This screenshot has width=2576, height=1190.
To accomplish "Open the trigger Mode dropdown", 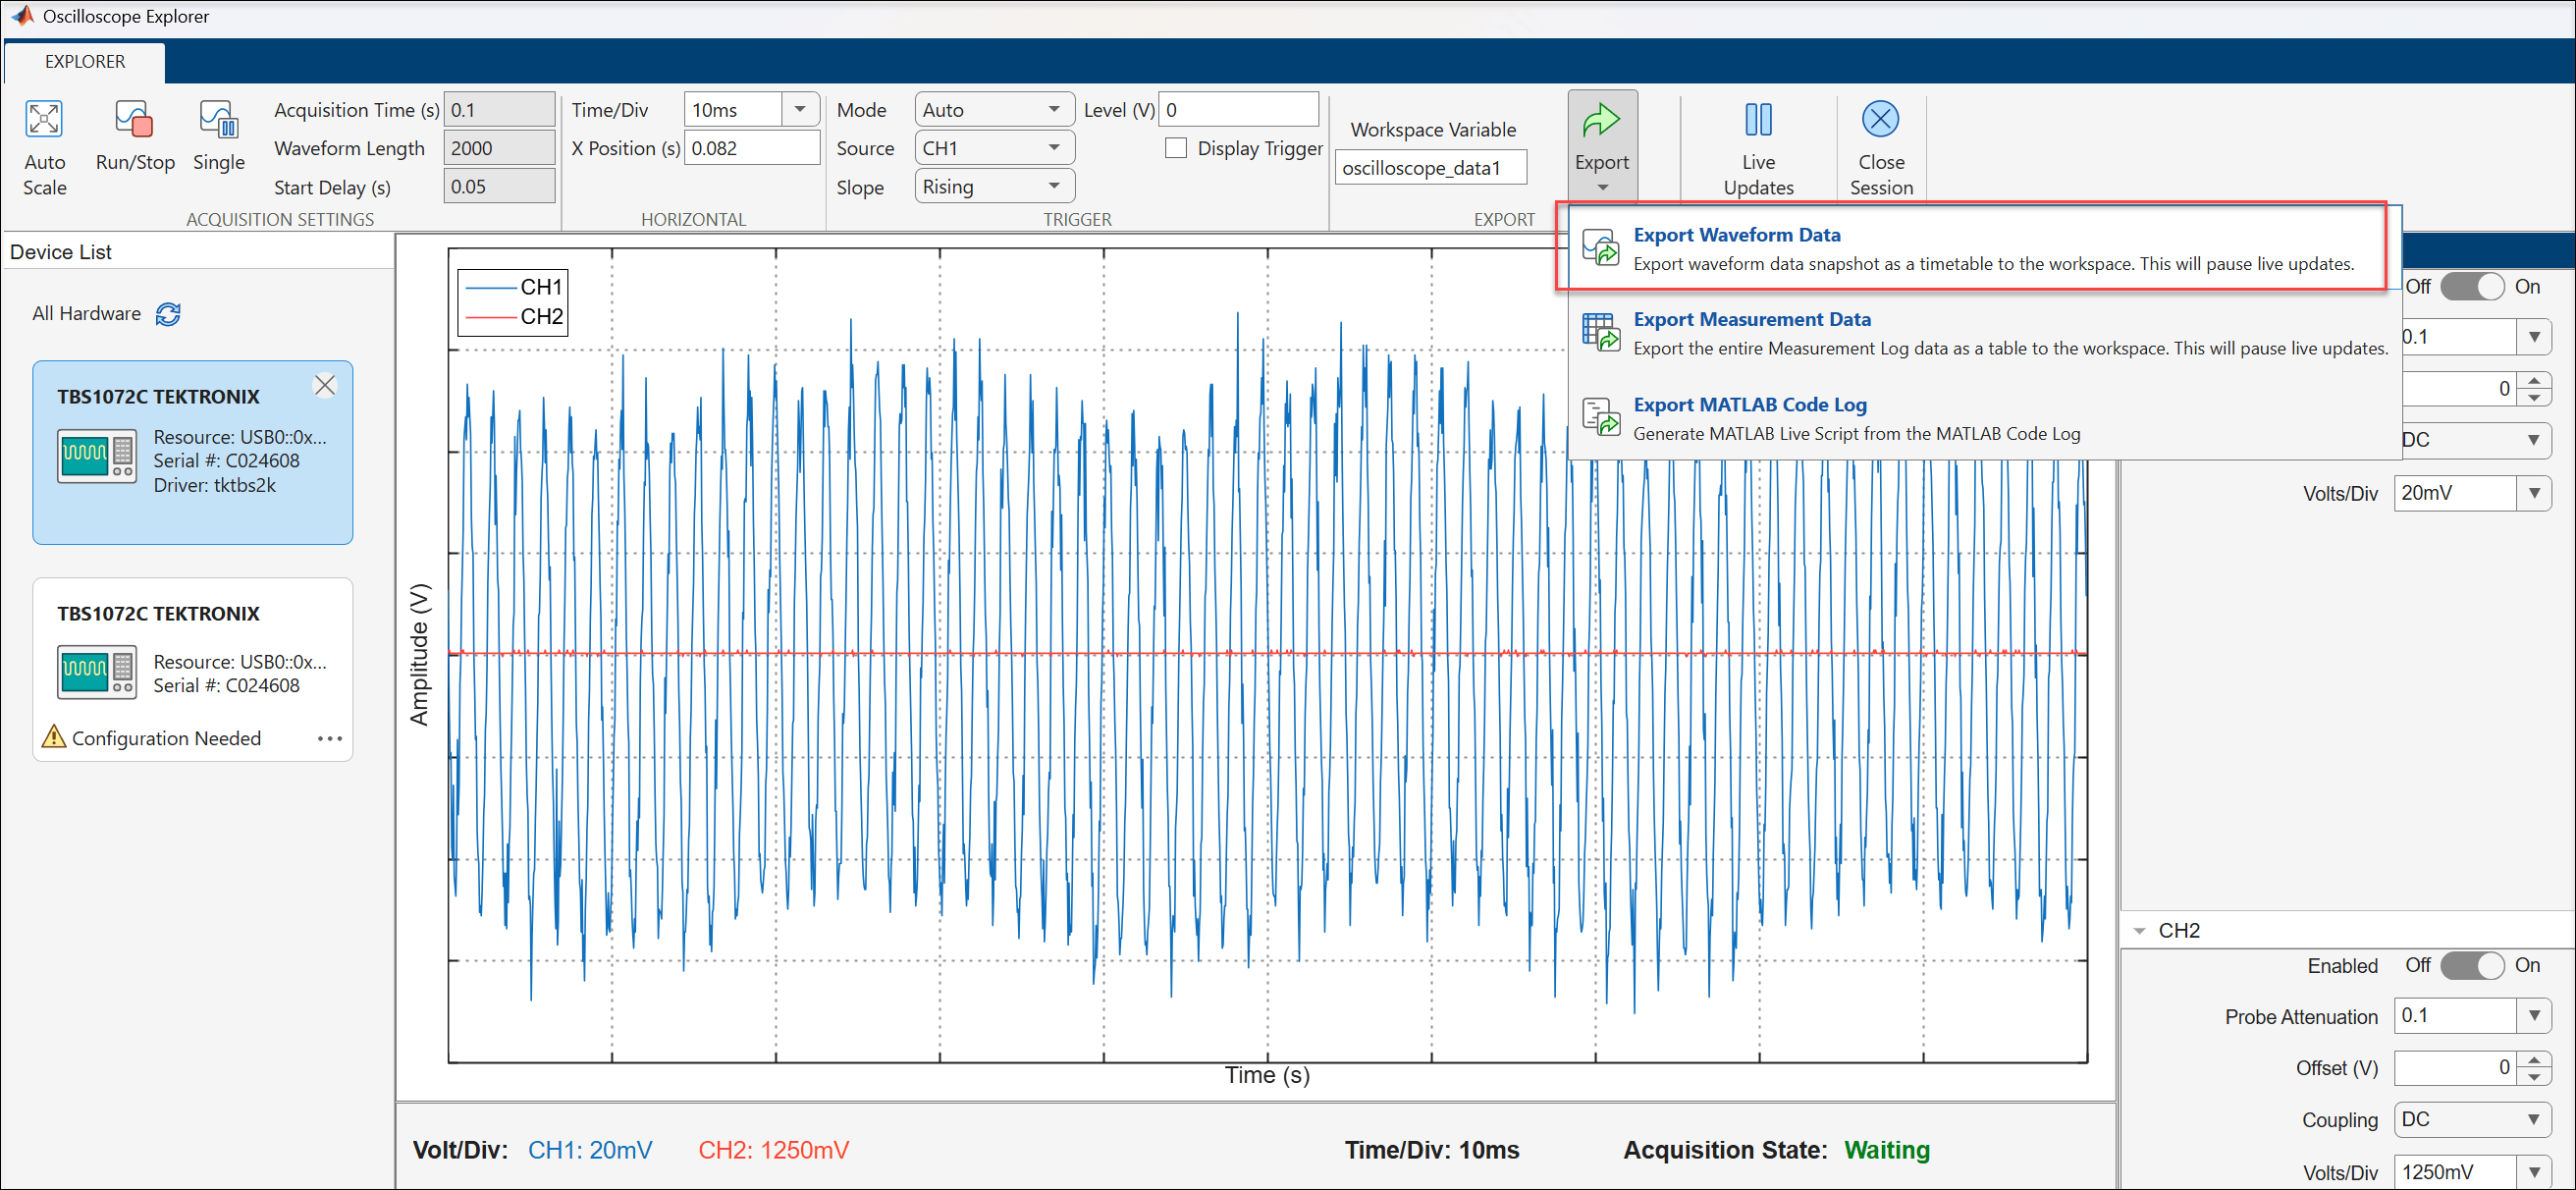I will tap(994, 109).
